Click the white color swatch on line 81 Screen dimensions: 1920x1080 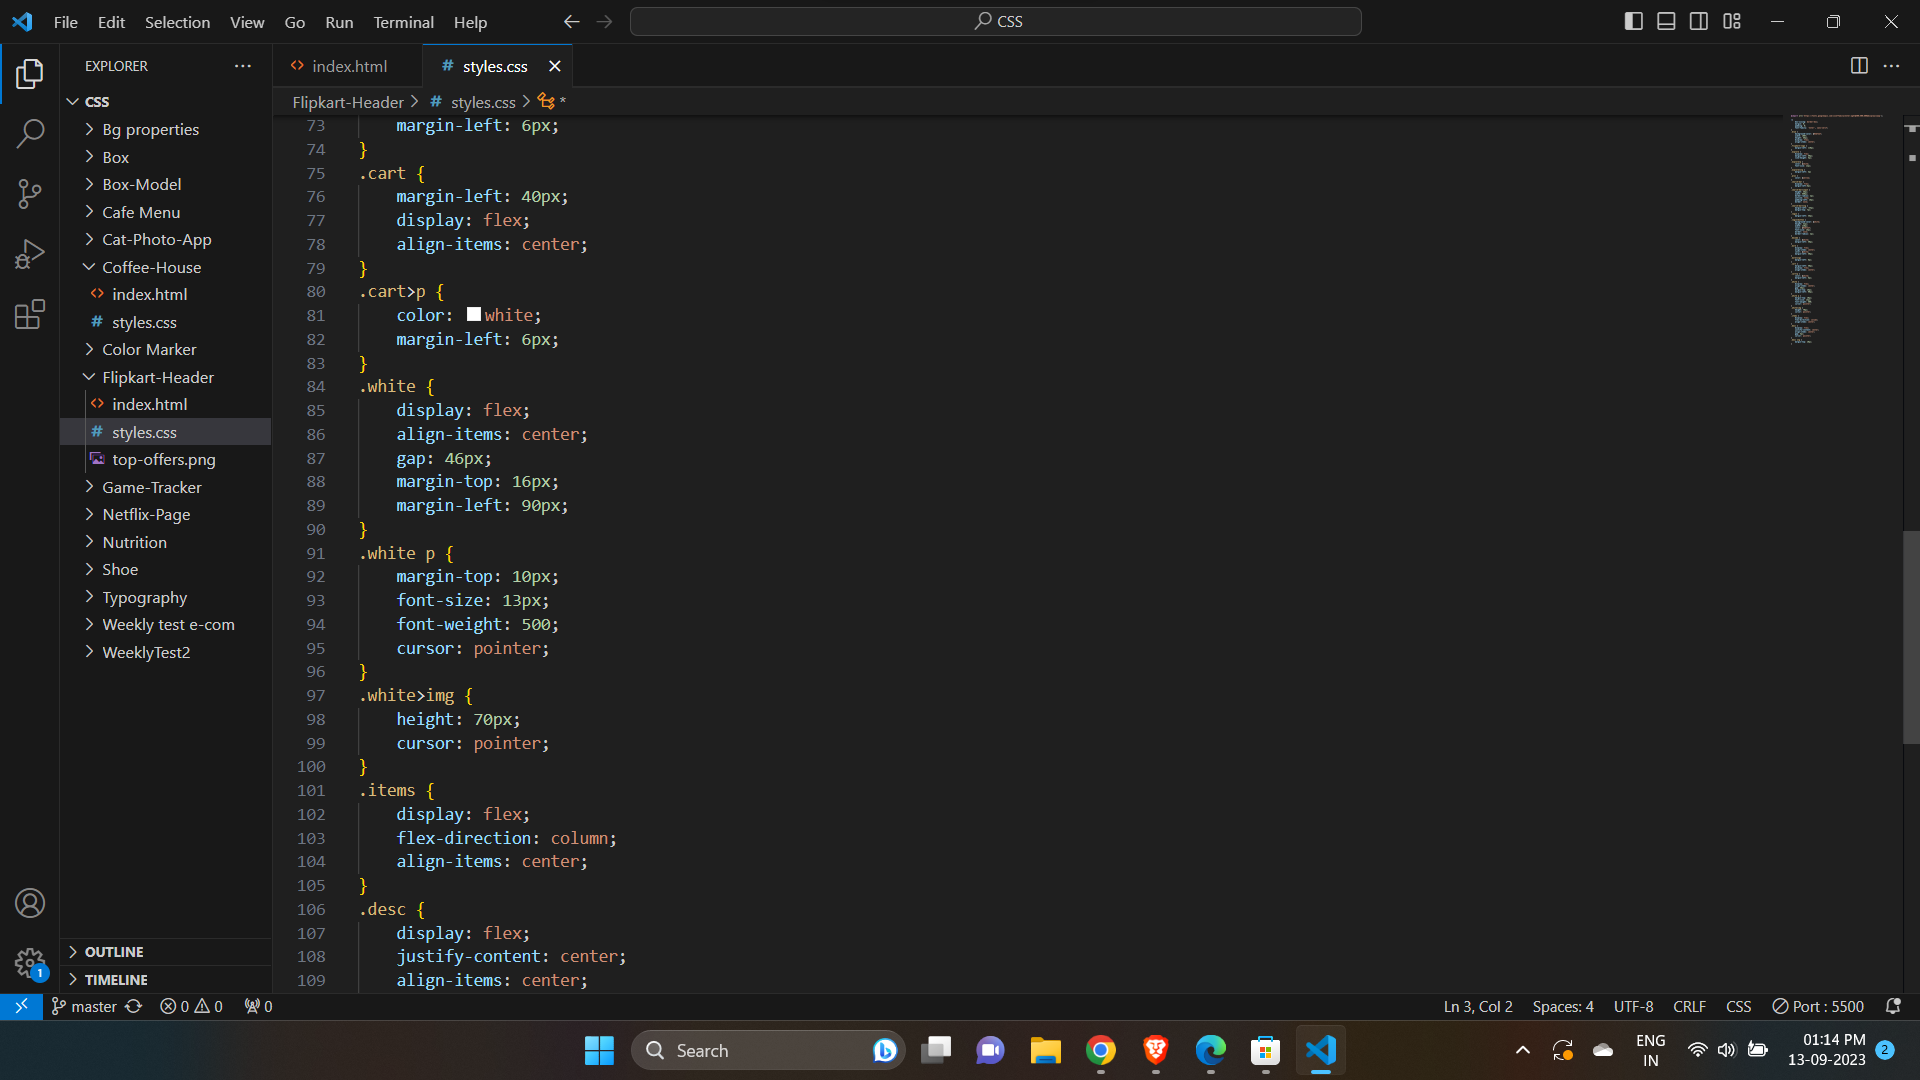pos(473,313)
